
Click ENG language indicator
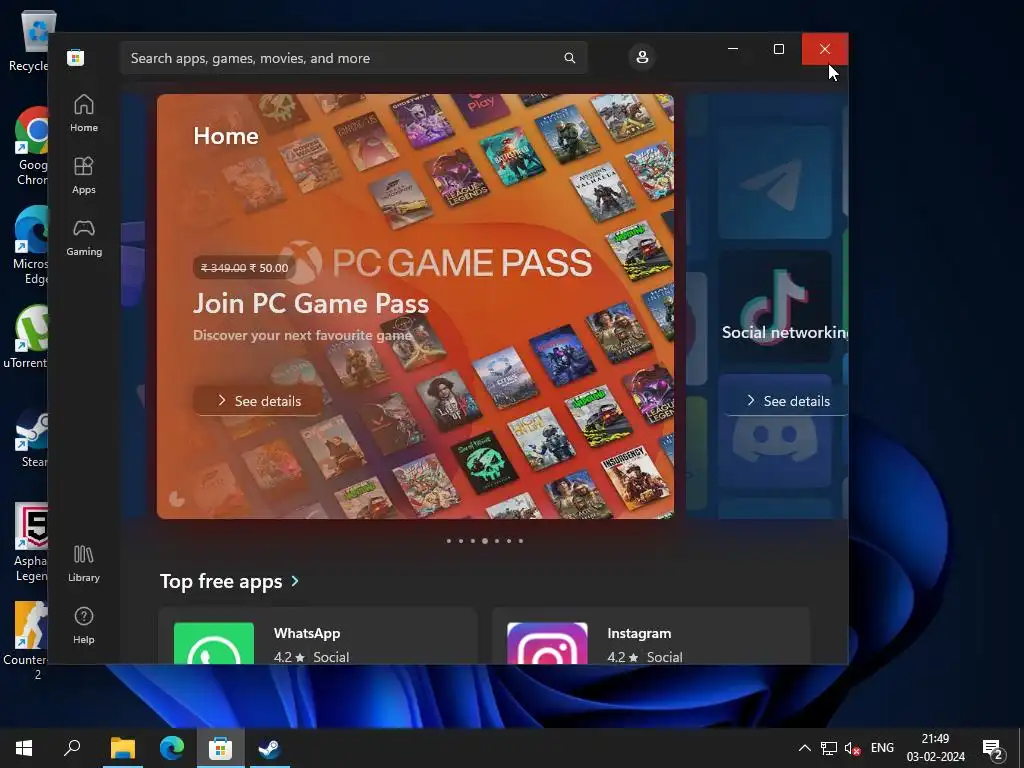click(882, 748)
